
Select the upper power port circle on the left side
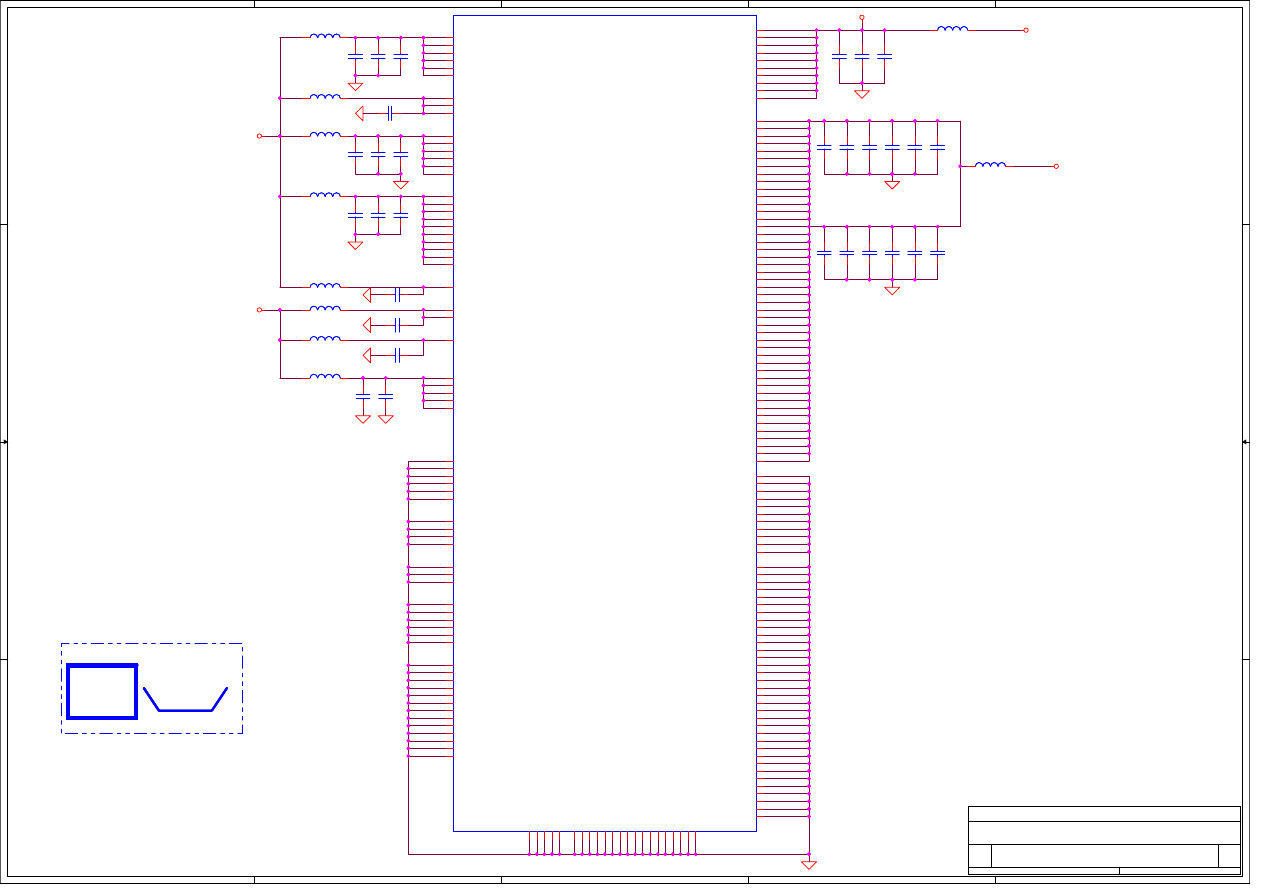259,136
